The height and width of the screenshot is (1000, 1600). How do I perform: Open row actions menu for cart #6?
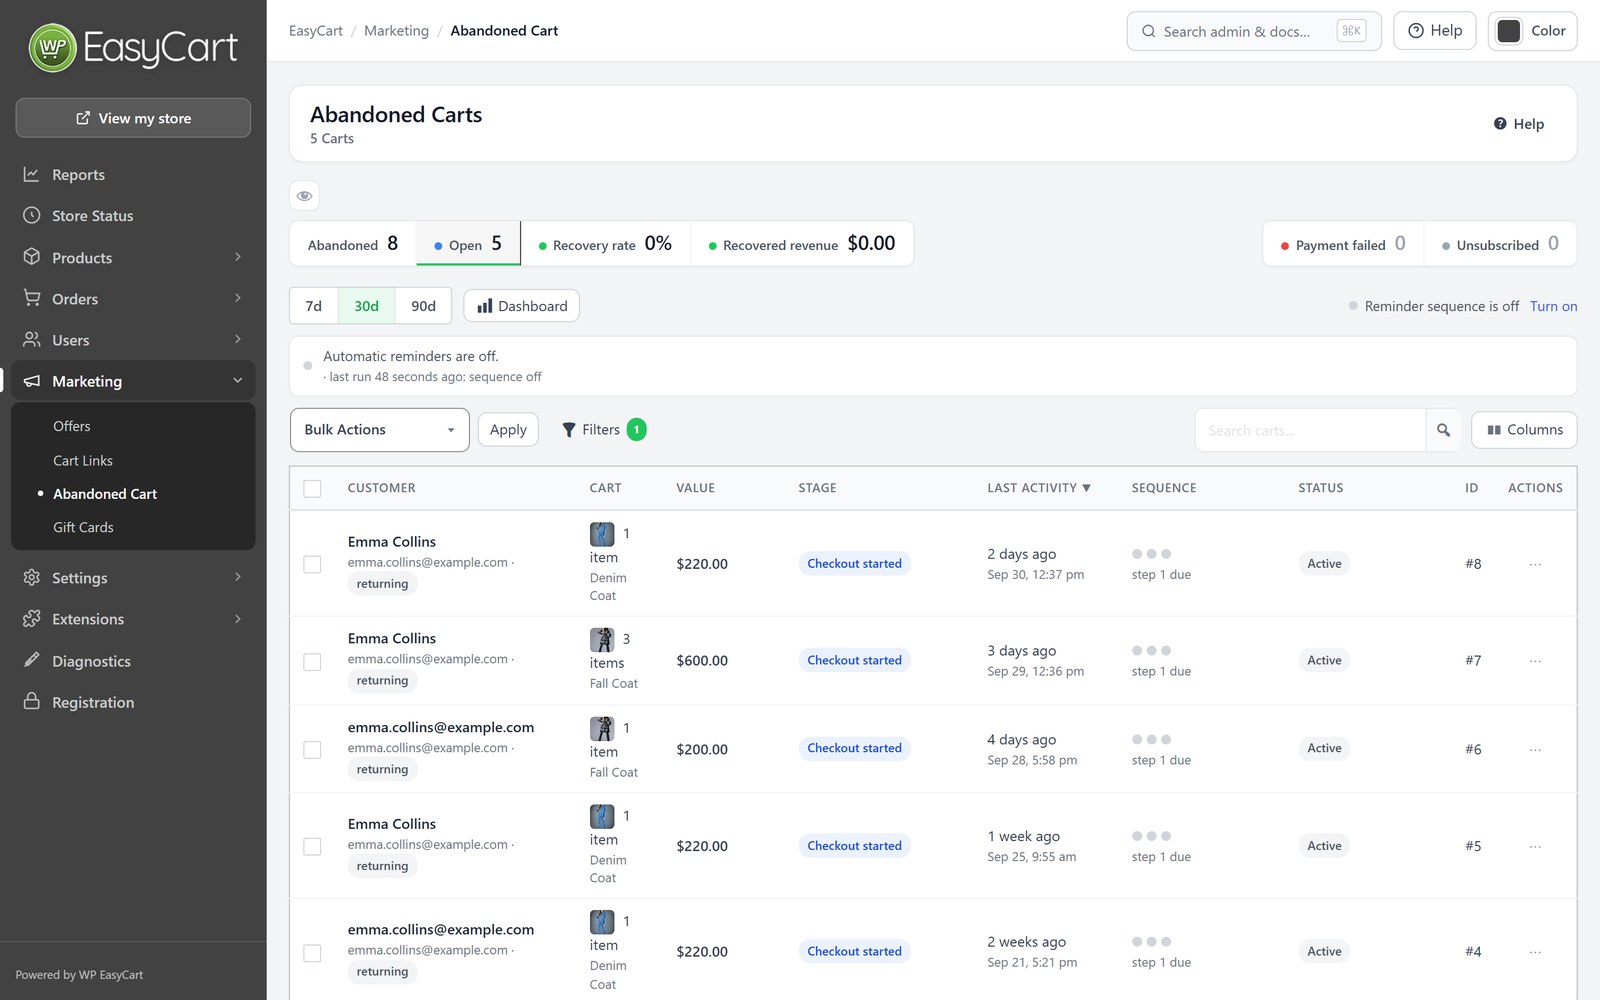coord(1535,749)
